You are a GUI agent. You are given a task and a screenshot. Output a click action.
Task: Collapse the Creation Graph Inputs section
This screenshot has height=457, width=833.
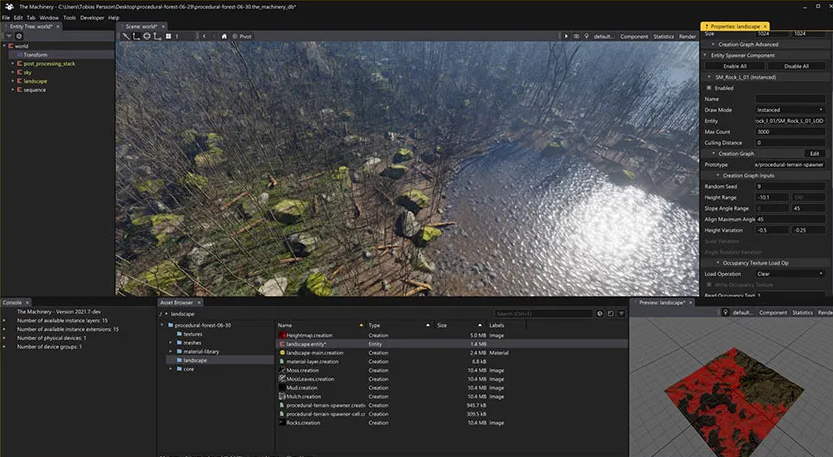tap(716, 175)
